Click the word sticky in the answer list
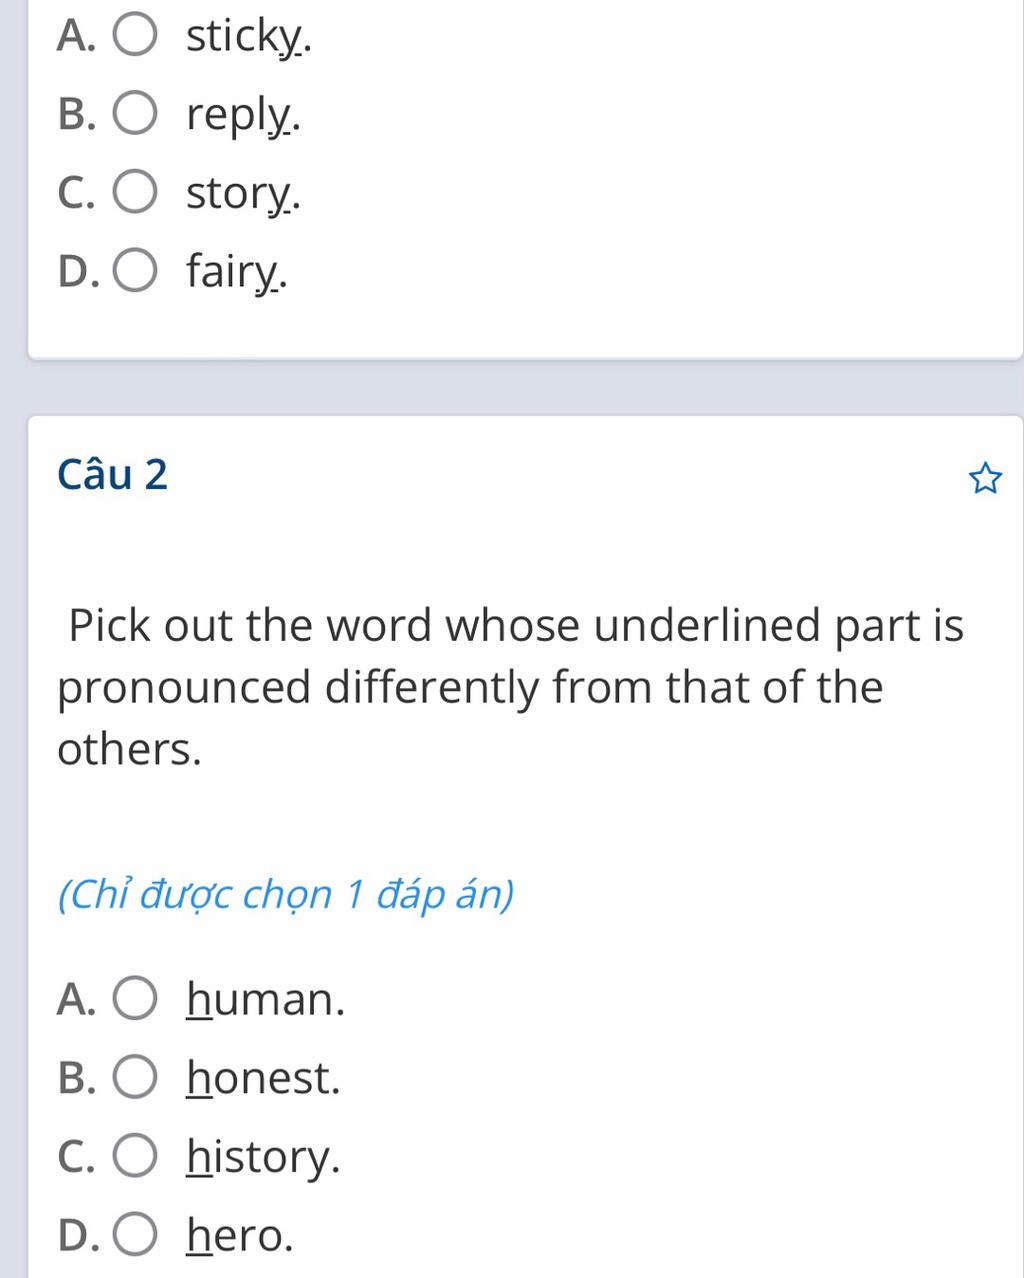1024x1278 pixels. [246, 37]
